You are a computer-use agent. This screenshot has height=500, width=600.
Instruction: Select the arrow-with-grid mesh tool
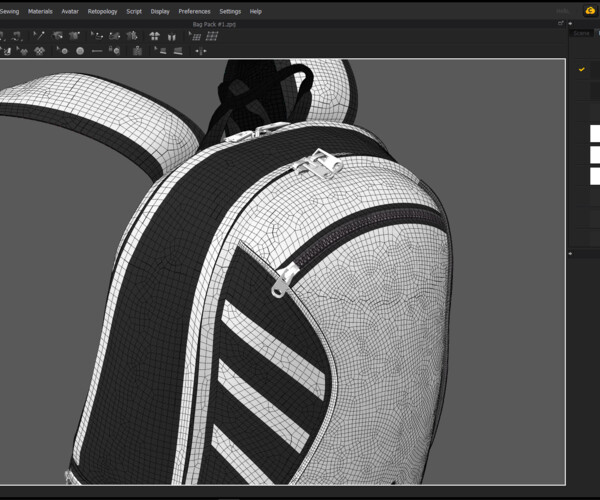tap(195, 36)
